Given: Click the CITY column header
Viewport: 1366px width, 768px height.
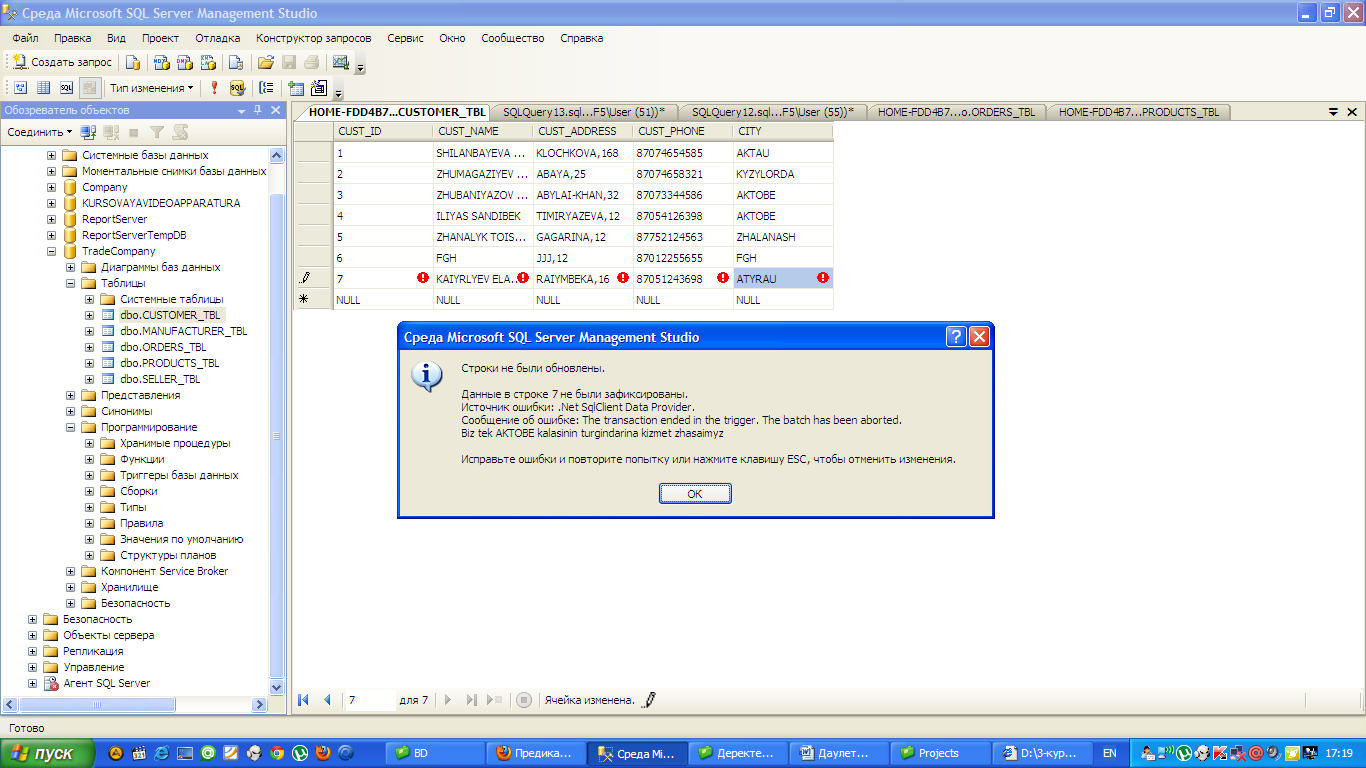Looking at the screenshot, I should (x=783, y=131).
